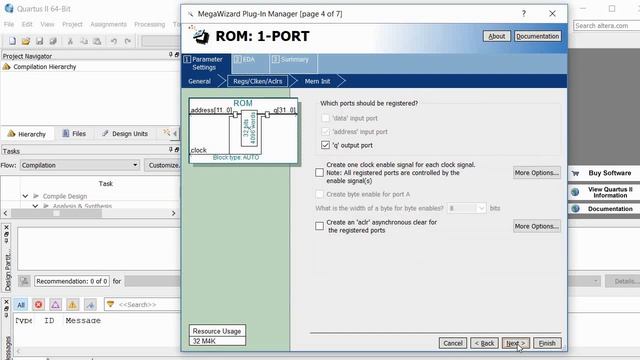Switch to the Parameter Settings tab

point(207,63)
